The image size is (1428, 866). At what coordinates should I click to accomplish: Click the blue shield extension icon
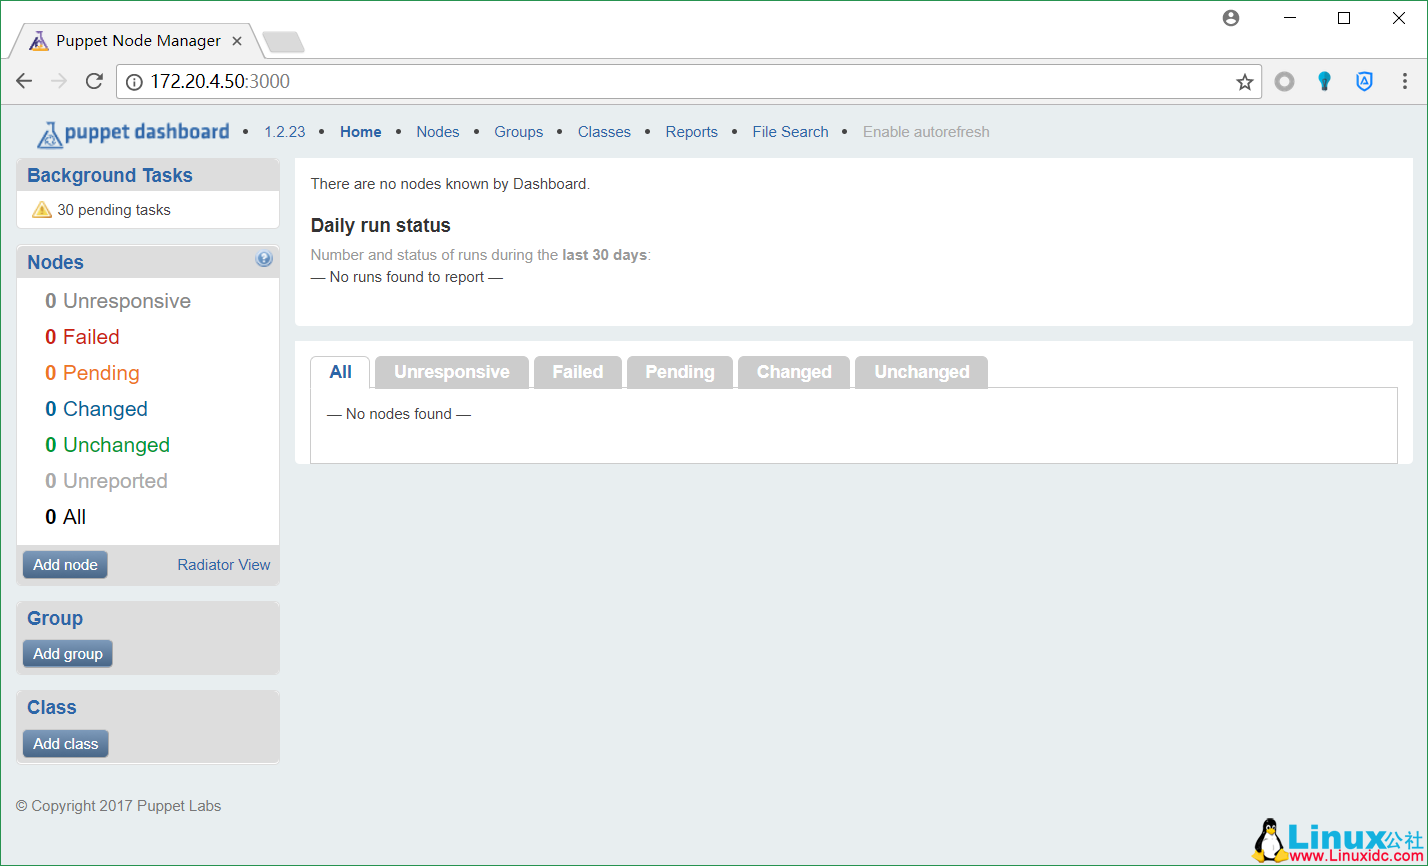[1364, 82]
